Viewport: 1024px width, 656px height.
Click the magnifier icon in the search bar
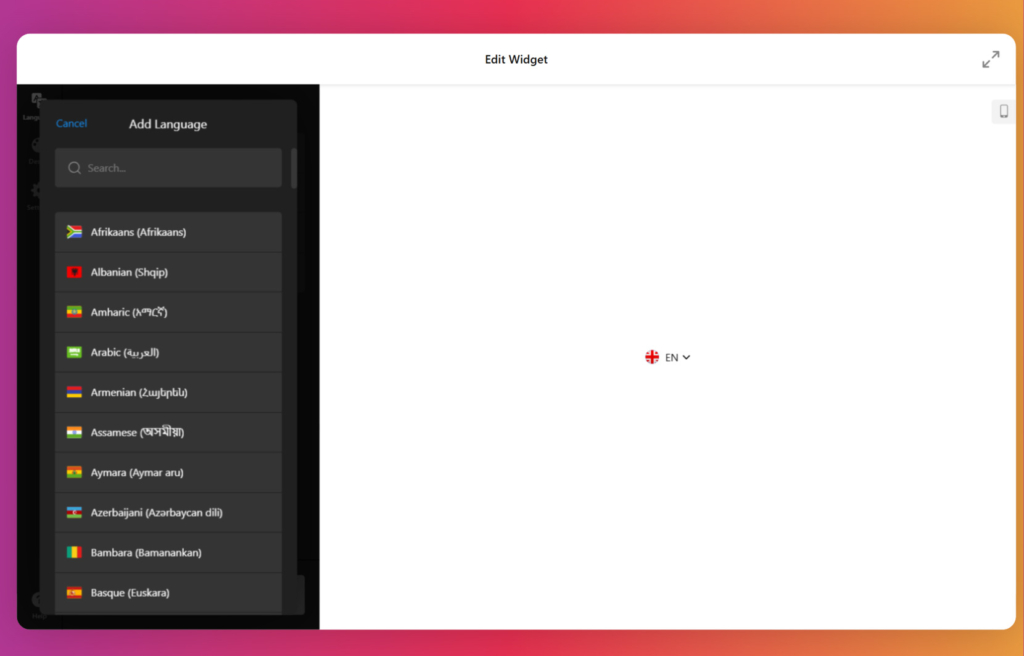(x=74, y=168)
